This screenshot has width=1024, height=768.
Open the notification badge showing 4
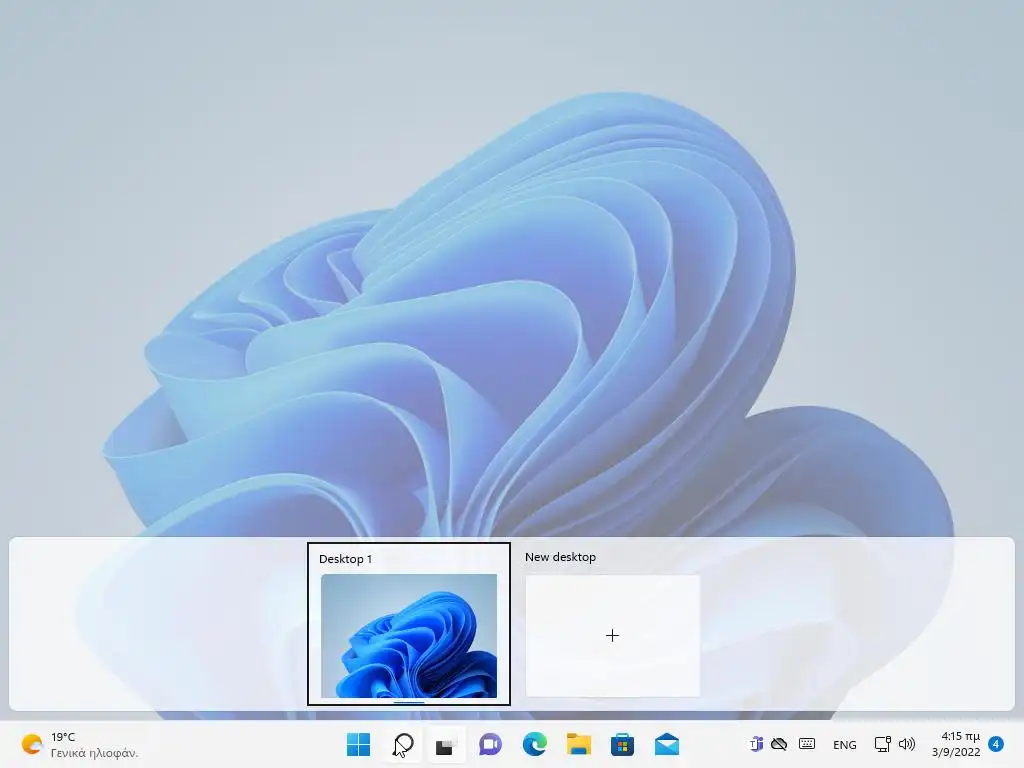click(996, 744)
